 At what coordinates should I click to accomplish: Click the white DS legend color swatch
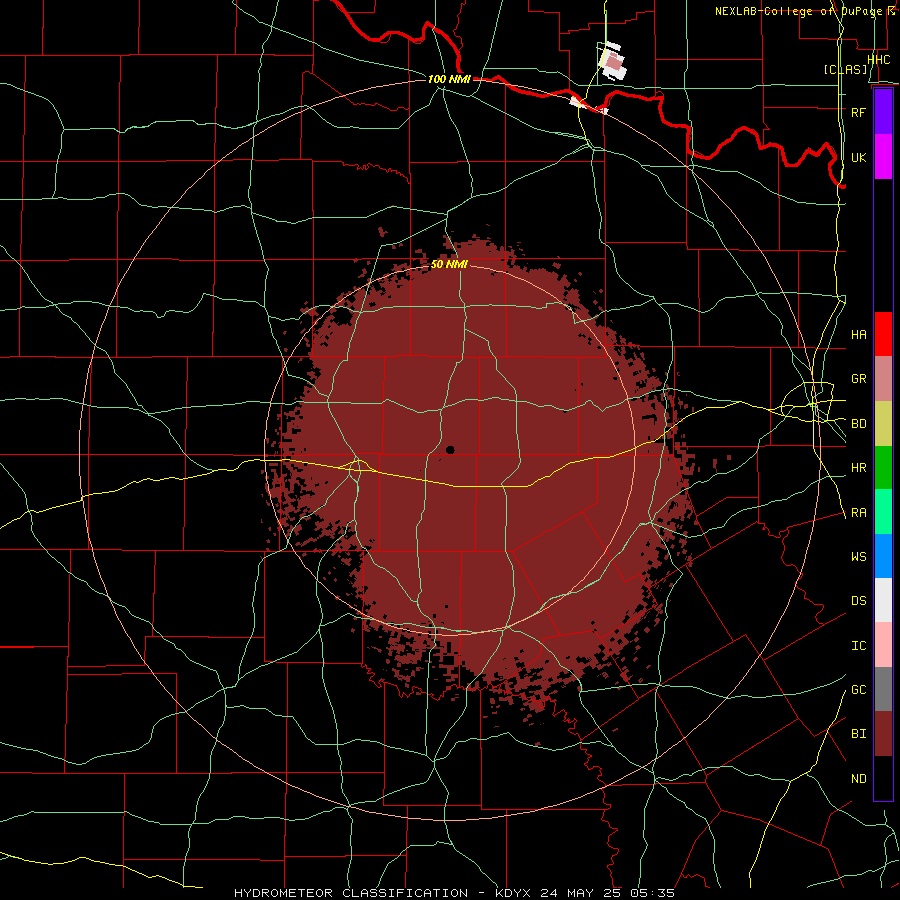coord(883,600)
